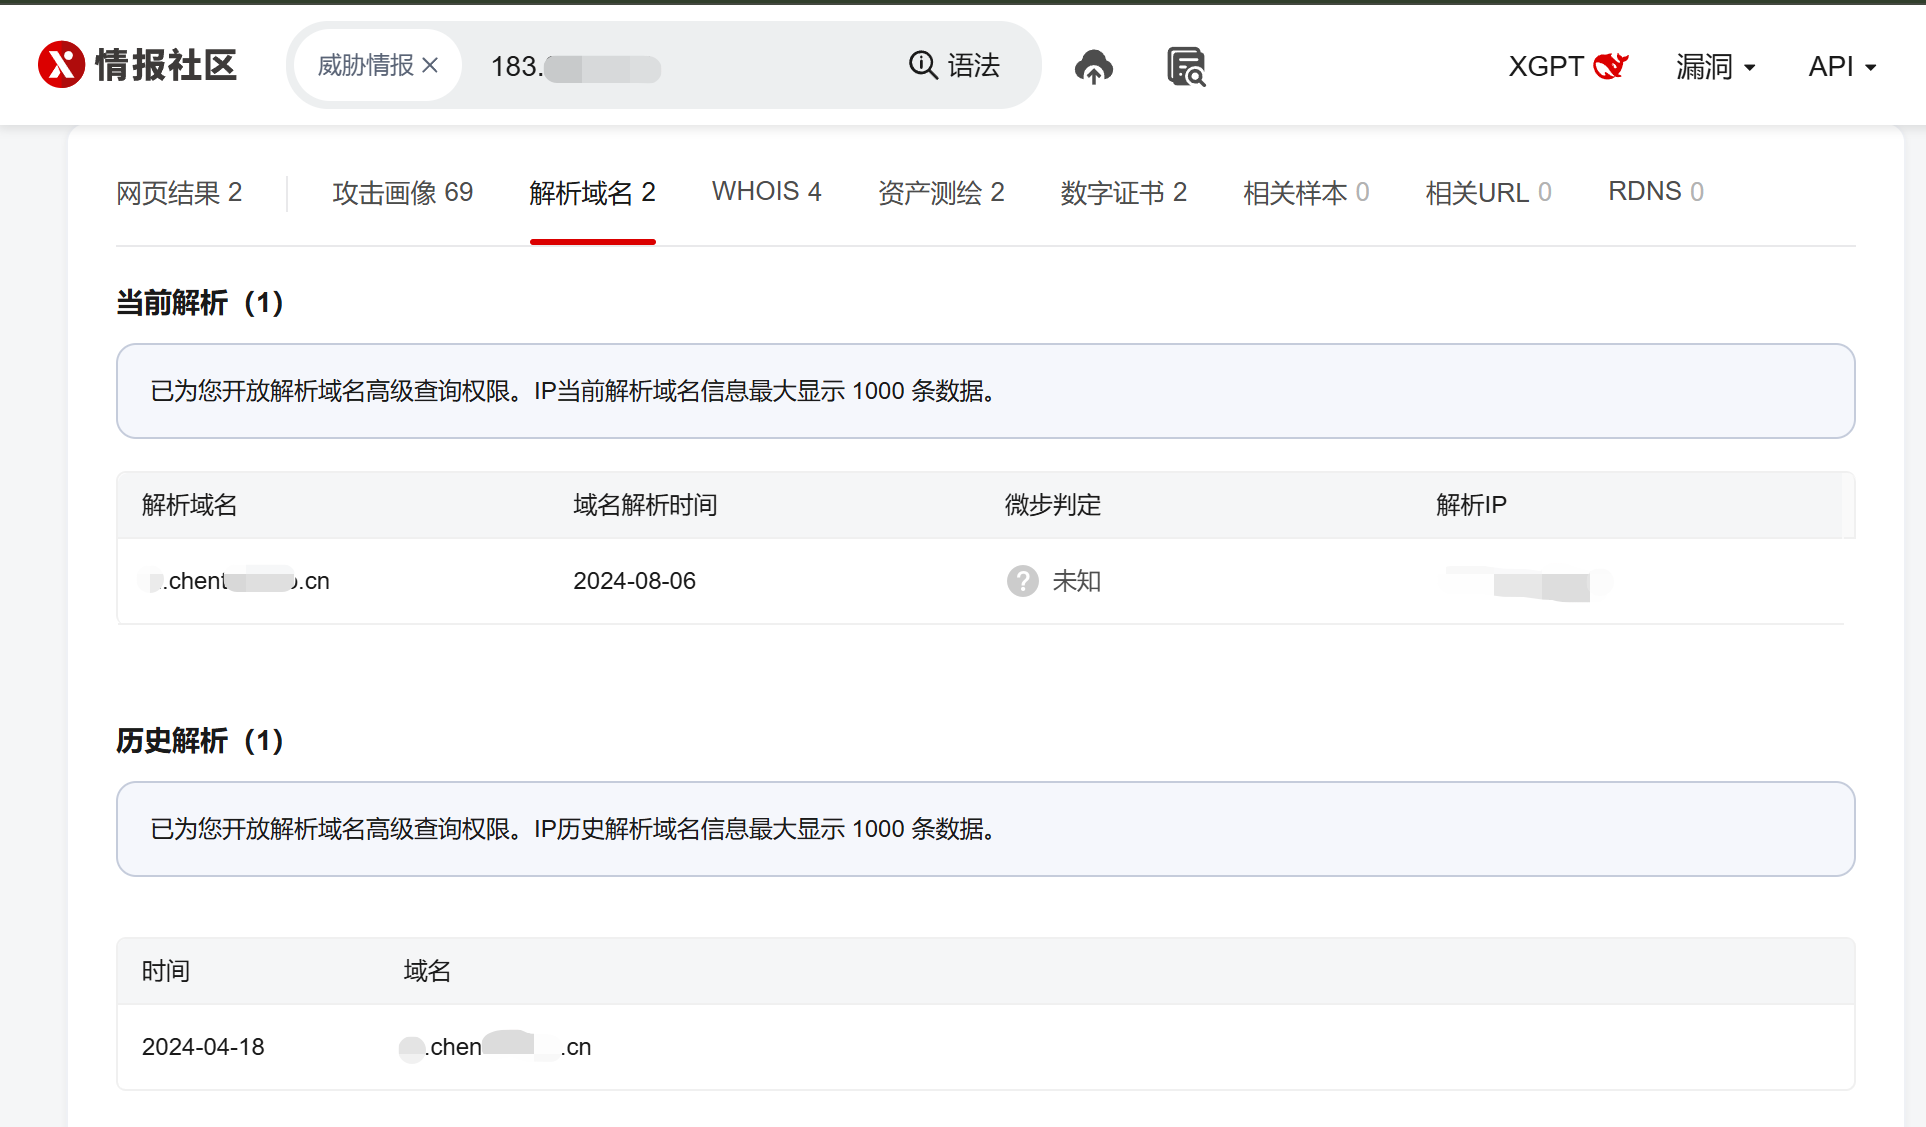The image size is (1926, 1127).
Task: Click the 当前解析 (1) heading
Action: [x=200, y=302]
